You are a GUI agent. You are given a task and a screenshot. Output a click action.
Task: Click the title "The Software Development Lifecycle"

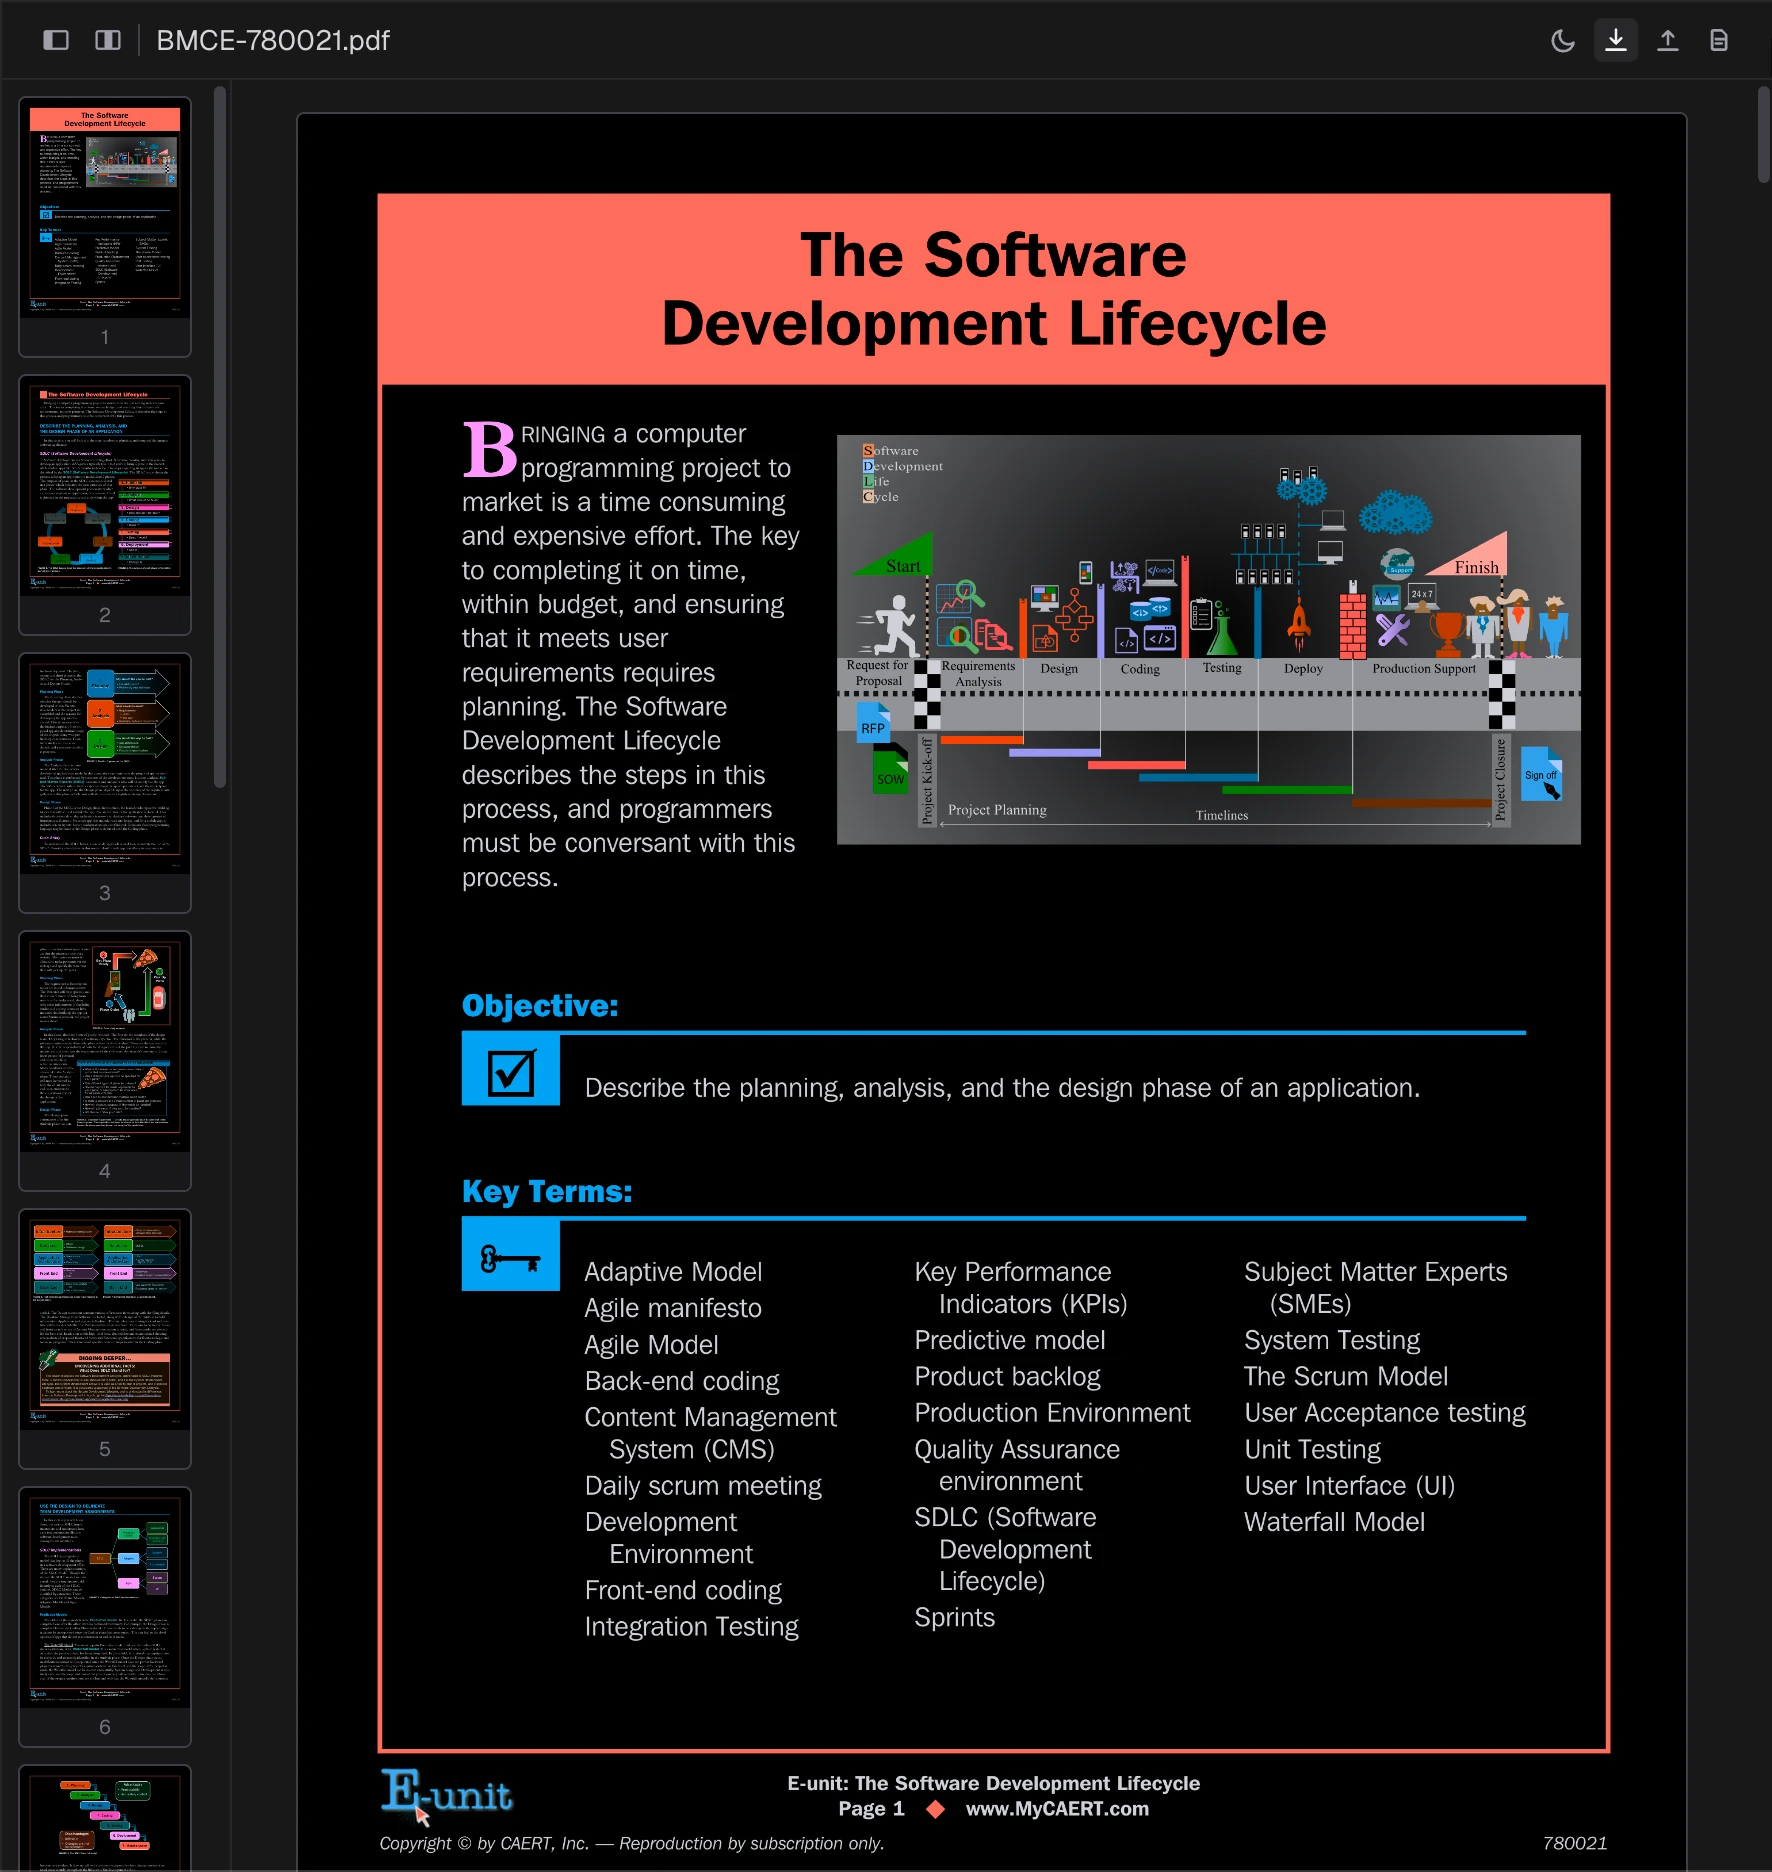(x=994, y=289)
